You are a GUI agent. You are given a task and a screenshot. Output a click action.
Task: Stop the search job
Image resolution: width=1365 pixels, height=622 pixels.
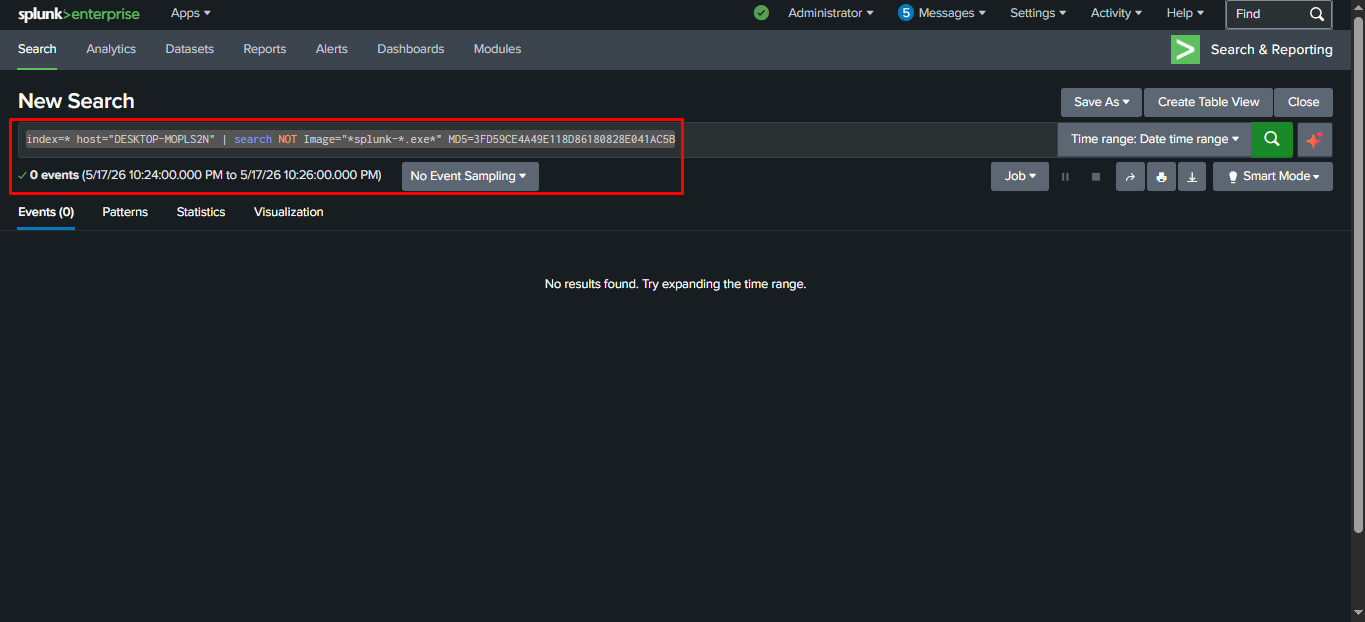coord(1095,177)
